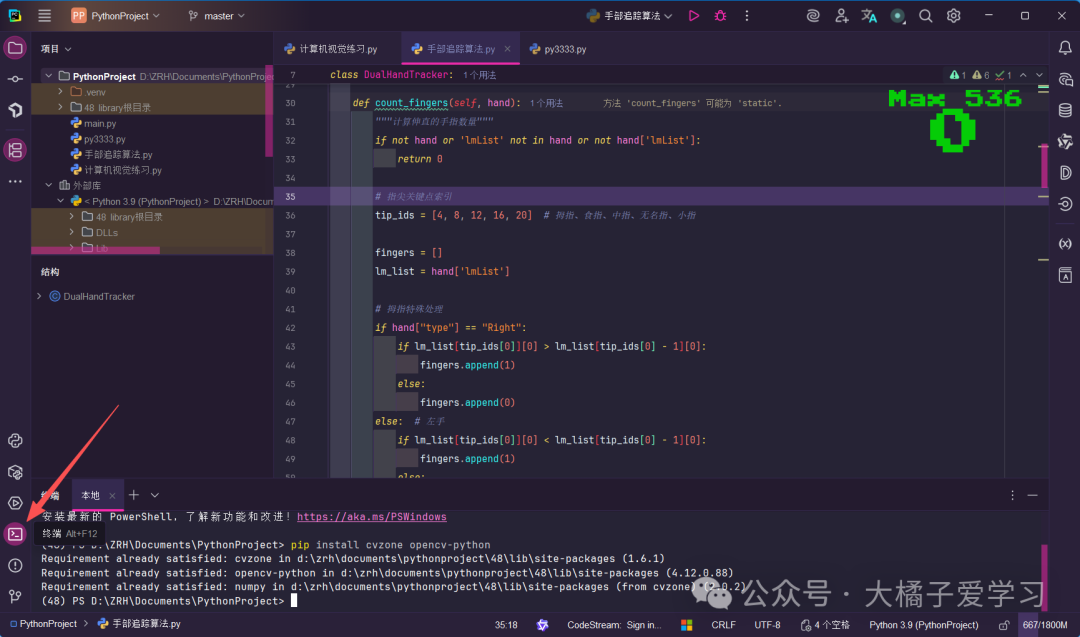Screen dimensions: 1080x637
Task: Open the AI Assistant swirl icon
Action: click(813, 16)
